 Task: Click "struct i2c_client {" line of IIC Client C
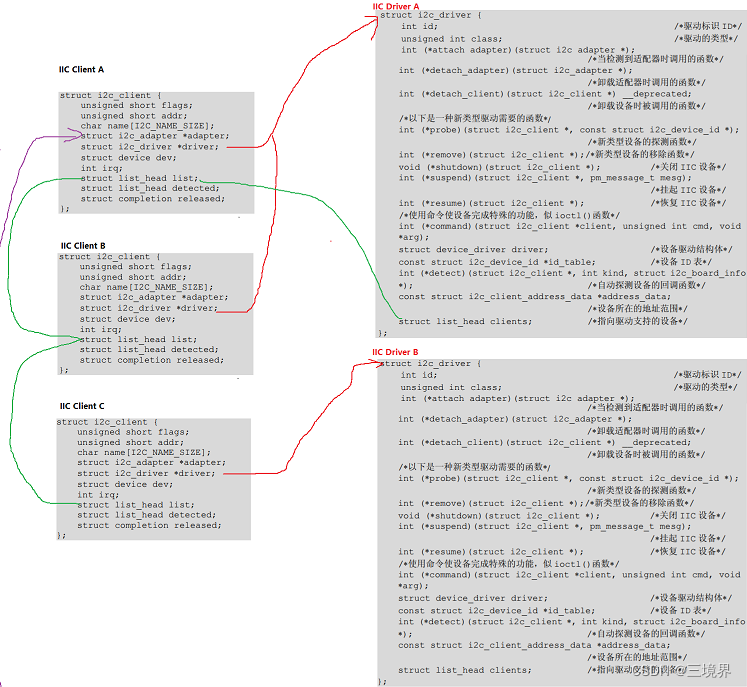pos(108,422)
